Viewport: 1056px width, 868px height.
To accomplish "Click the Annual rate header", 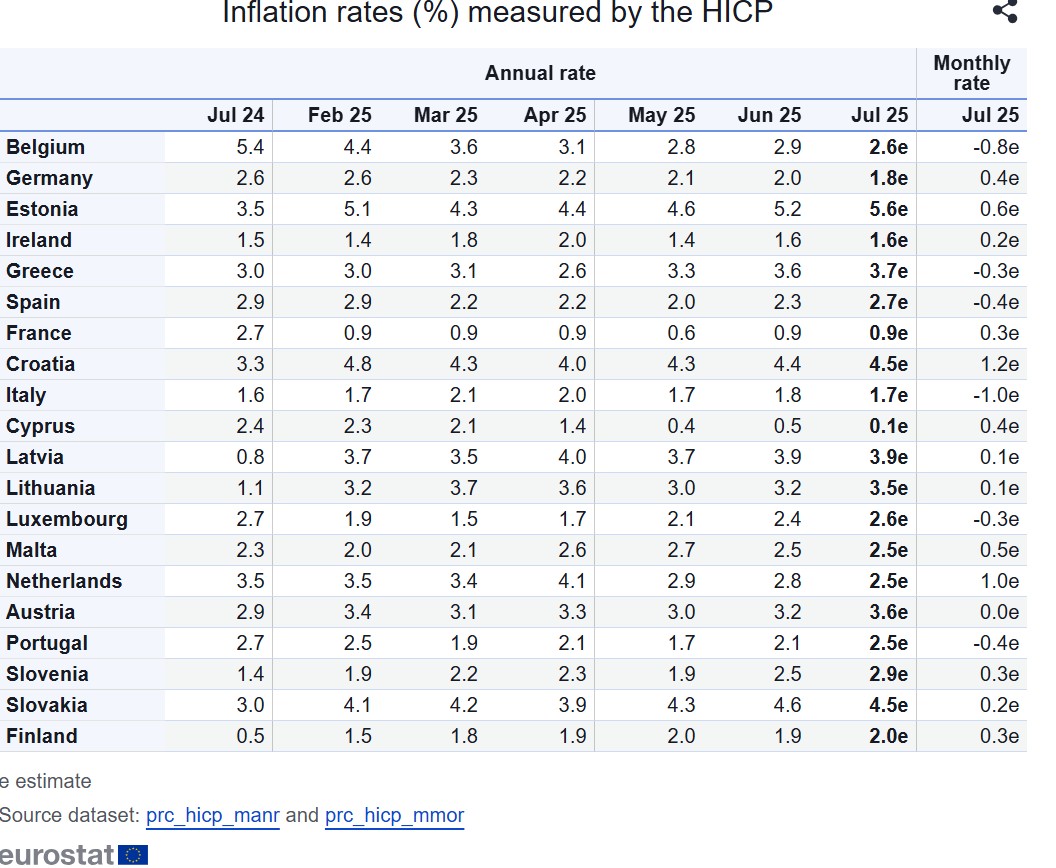I will [540, 73].
